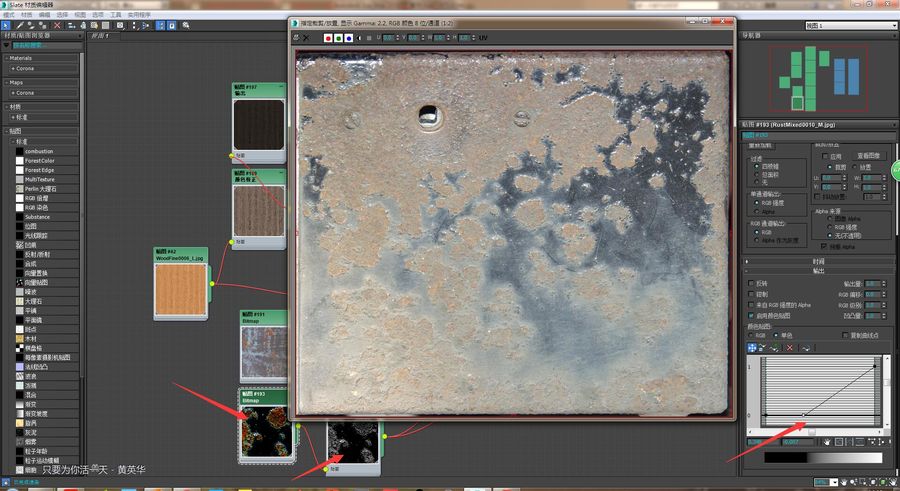Image resolution: width=900 pixels, height=491 pixels.
Task: Click Reset Curves icon in curve toolbar
Action: pyautogui.click(x=806, y=347)
